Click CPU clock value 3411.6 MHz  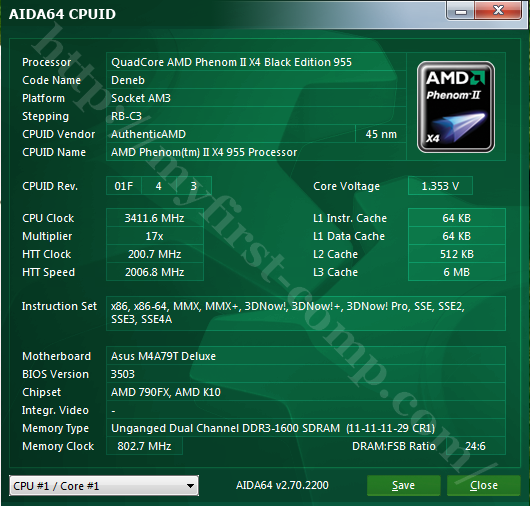(x=155, y=218)
